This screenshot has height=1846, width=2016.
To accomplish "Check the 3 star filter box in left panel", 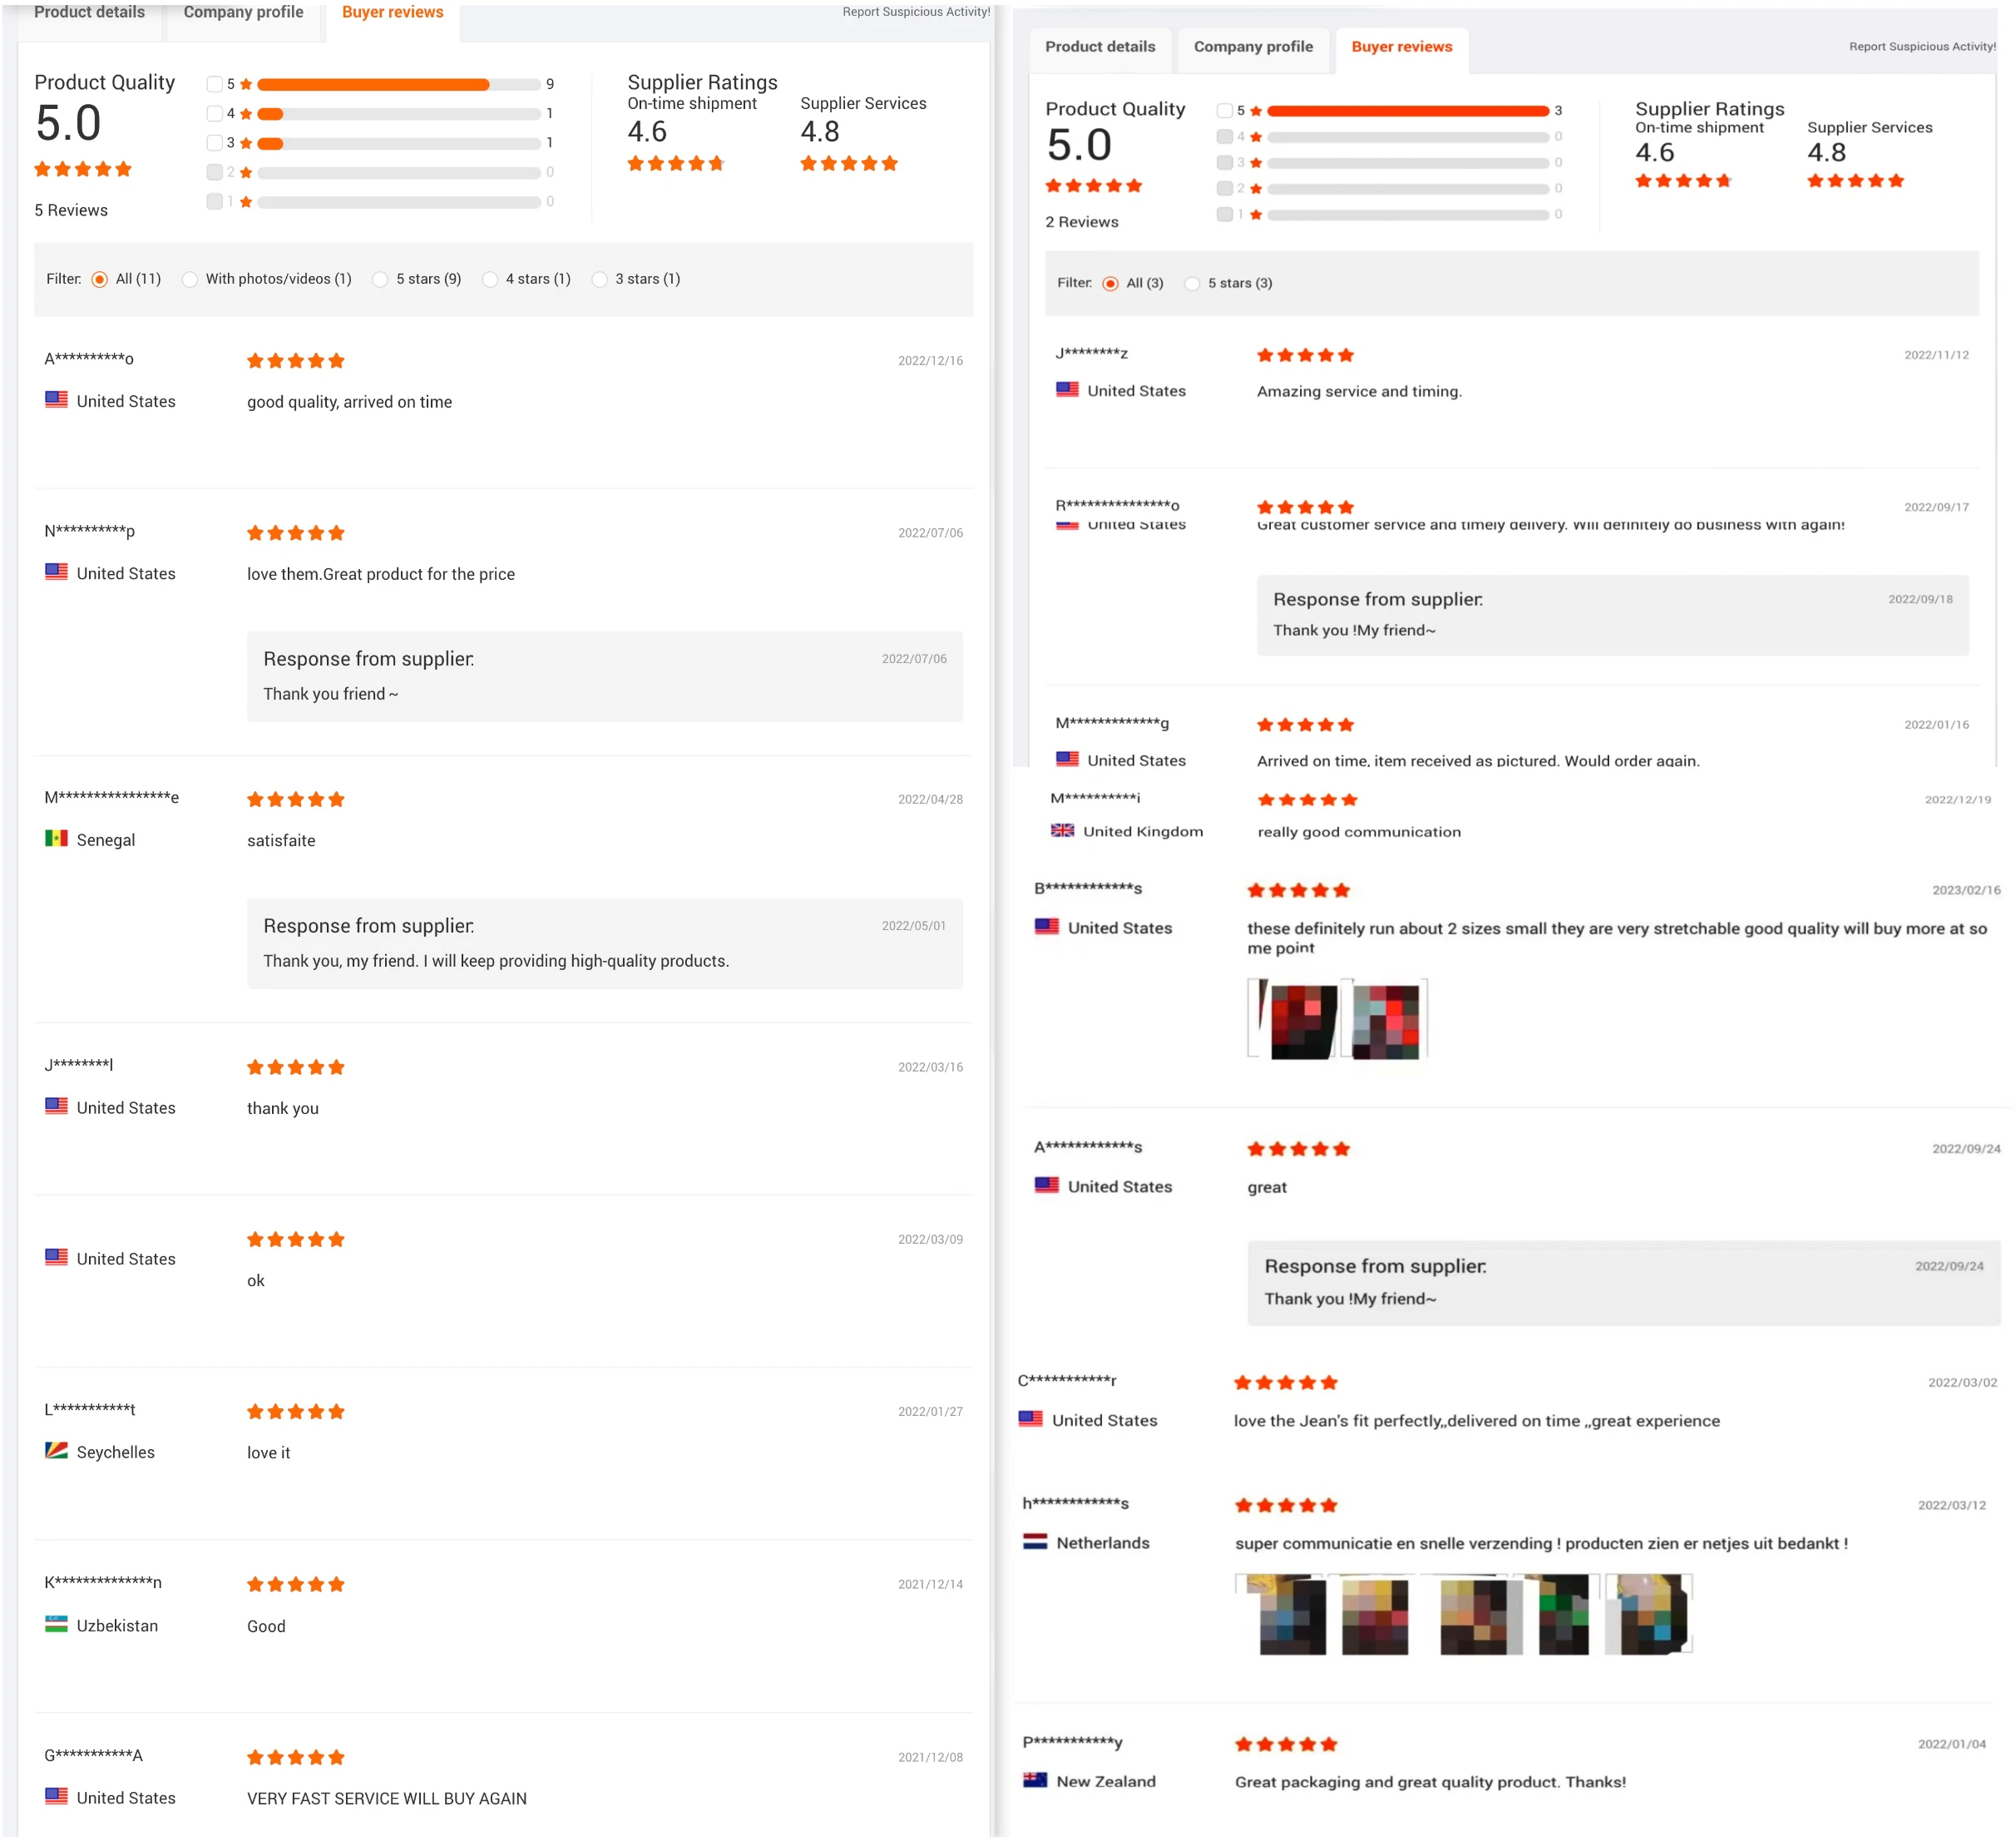I will tap(214, 143).
